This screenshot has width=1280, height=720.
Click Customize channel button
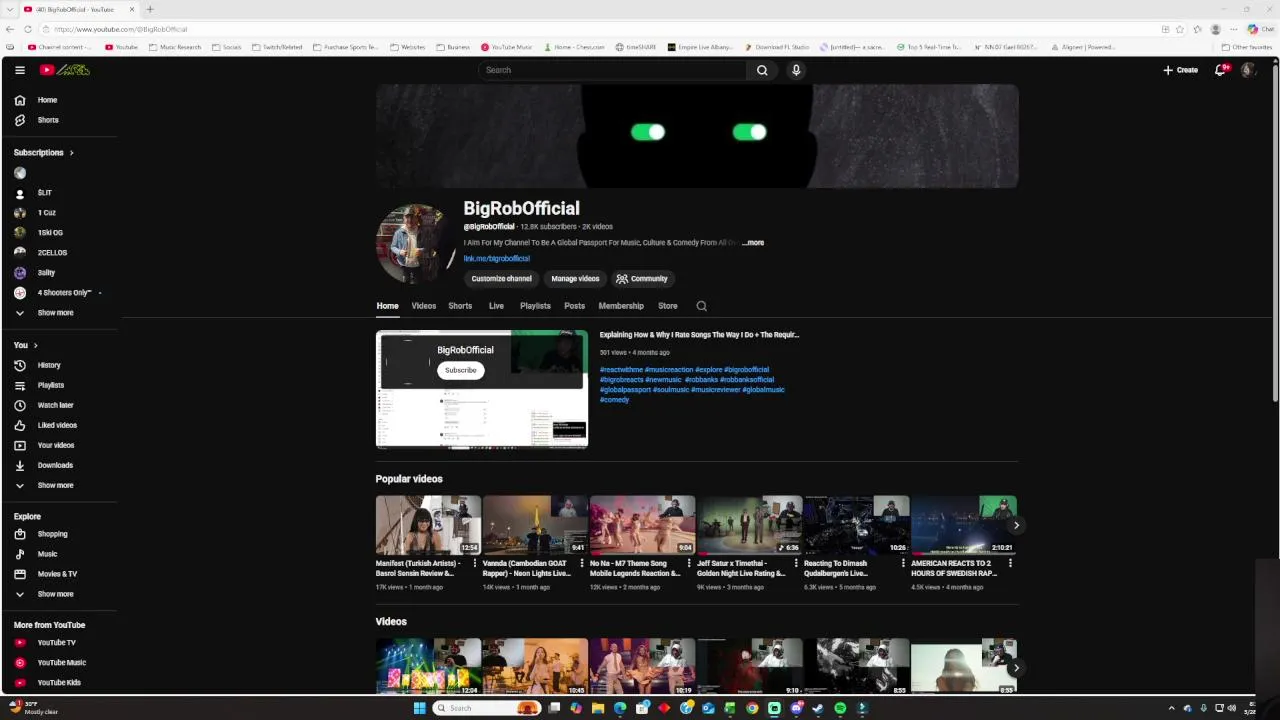pyautogui.click(x=501, y=279)
